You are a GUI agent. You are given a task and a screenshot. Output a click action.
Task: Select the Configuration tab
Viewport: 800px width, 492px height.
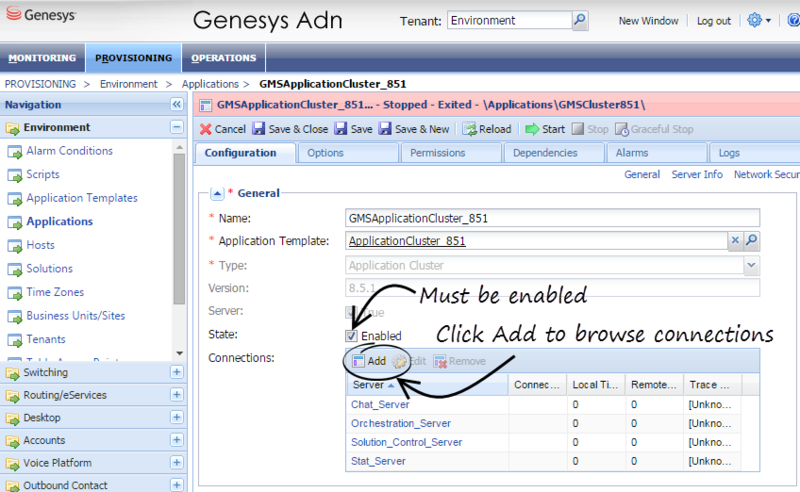(x=245, y=153)
